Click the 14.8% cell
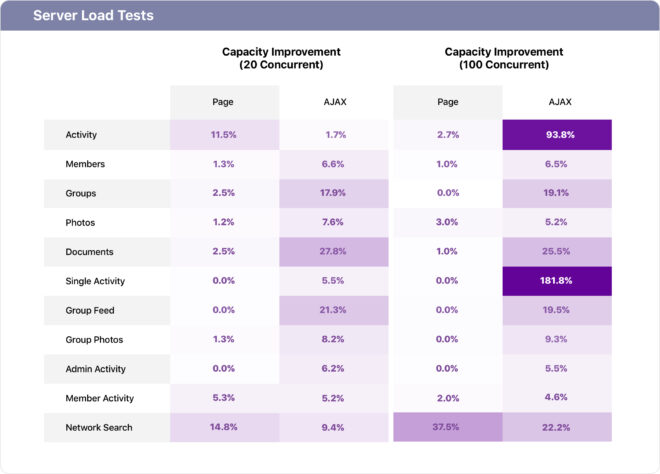The image size is (660, 474). 223,427
